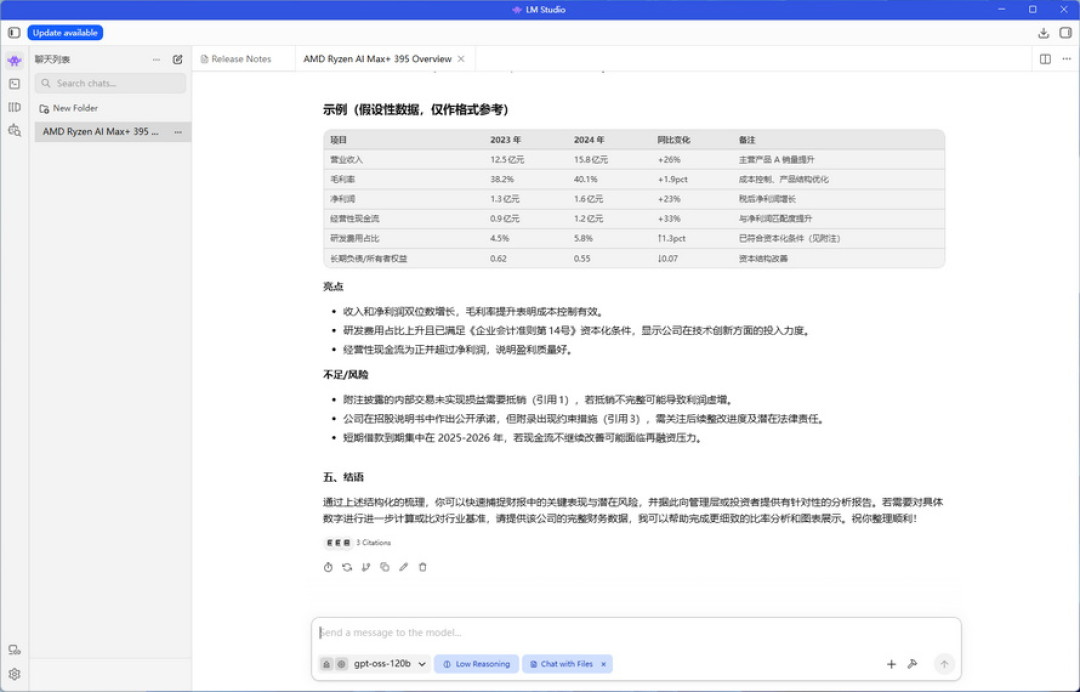Remove the Chat with Files chip
This screenshot has height=692, width=1080.
coord(603,664)
